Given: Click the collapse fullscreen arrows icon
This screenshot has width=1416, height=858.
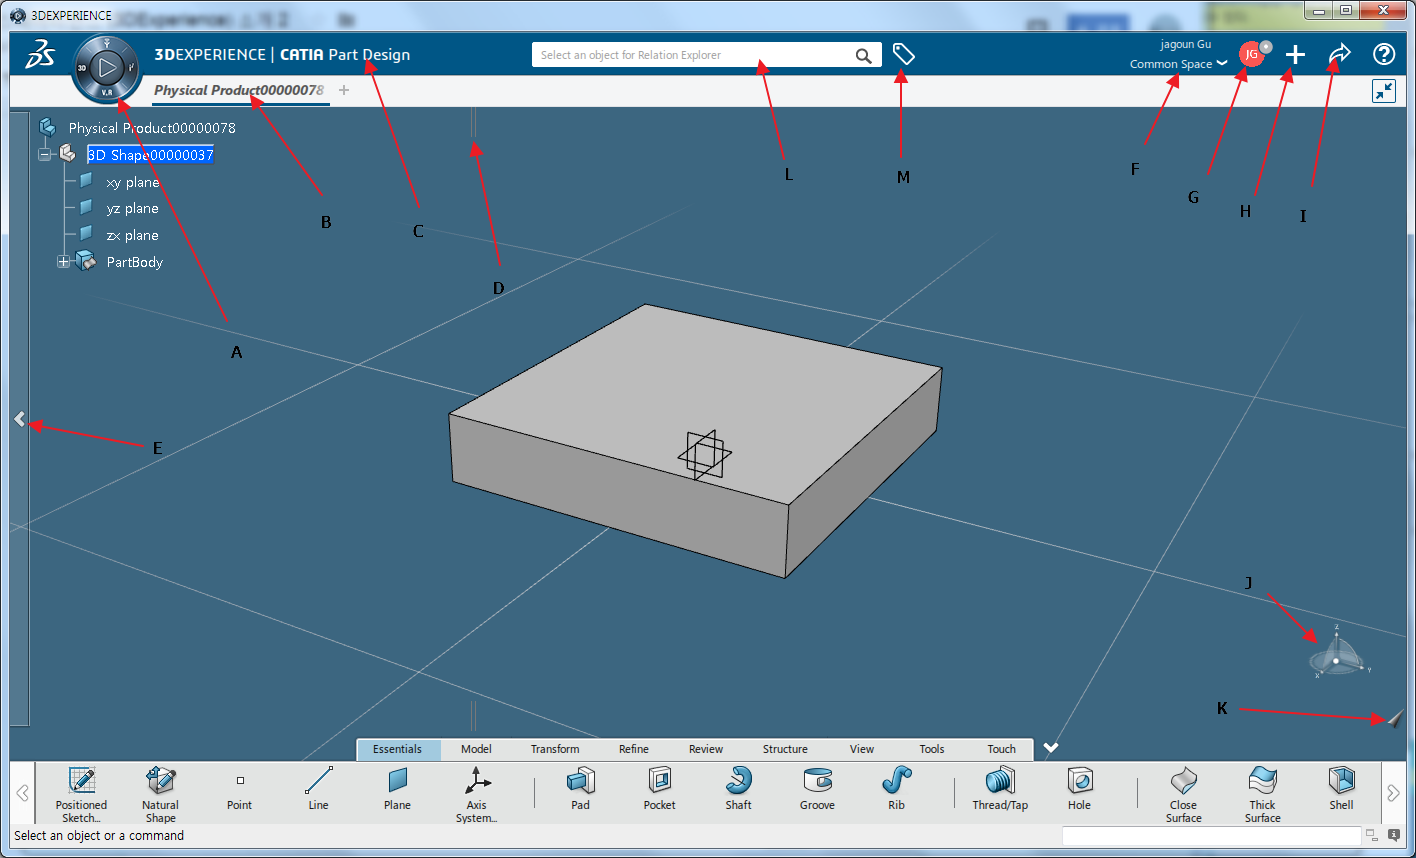Looking at the screenshot, I should (x=1384, y=91).
